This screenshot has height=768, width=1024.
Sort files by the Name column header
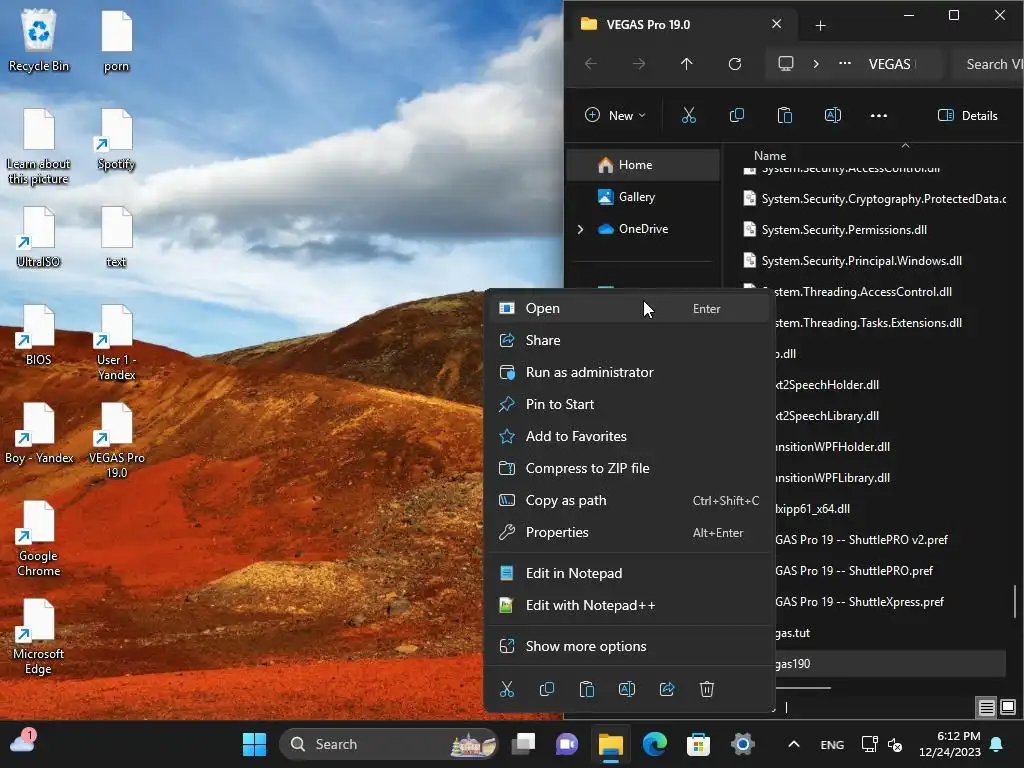click(770, 155)
